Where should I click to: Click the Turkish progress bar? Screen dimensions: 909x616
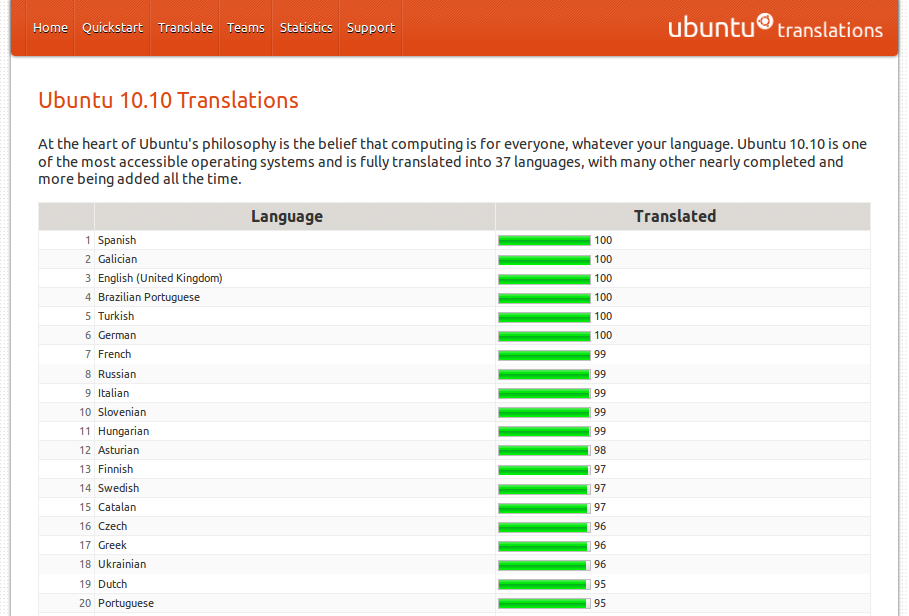544,317
